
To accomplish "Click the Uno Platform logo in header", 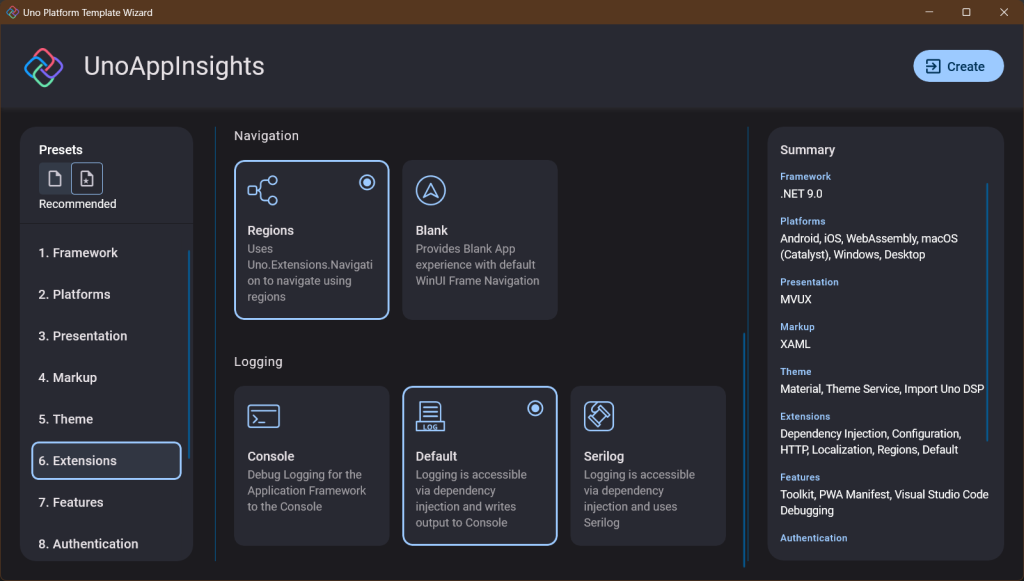I will [44, 67].
